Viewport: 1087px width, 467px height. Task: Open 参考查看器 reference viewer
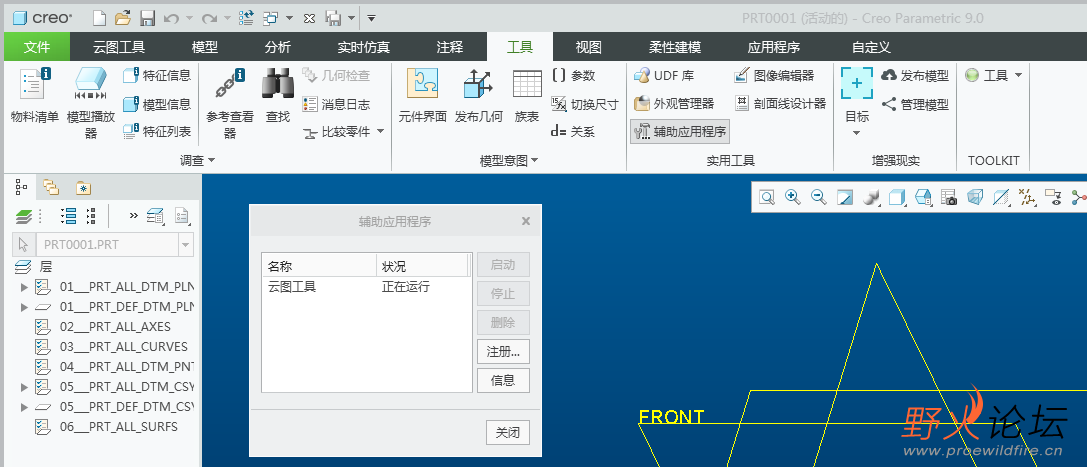coord(230,103)
